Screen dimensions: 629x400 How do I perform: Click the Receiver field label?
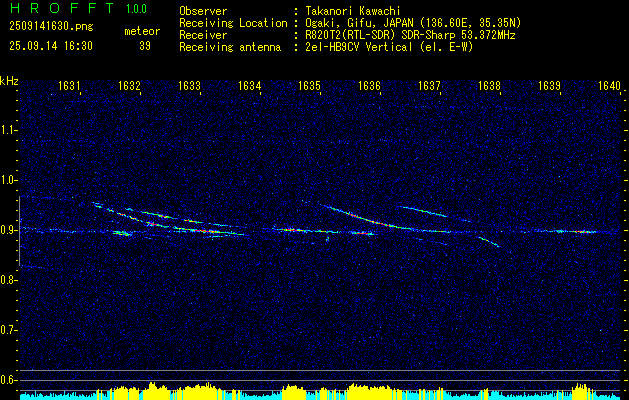pos(203,35)
